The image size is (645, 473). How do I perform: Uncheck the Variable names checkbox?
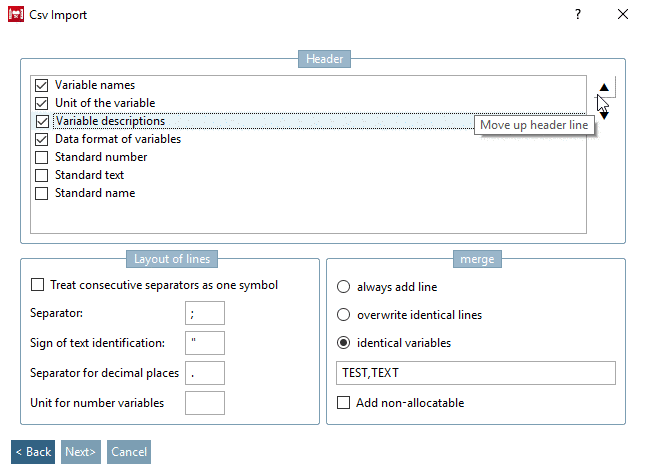42,86
